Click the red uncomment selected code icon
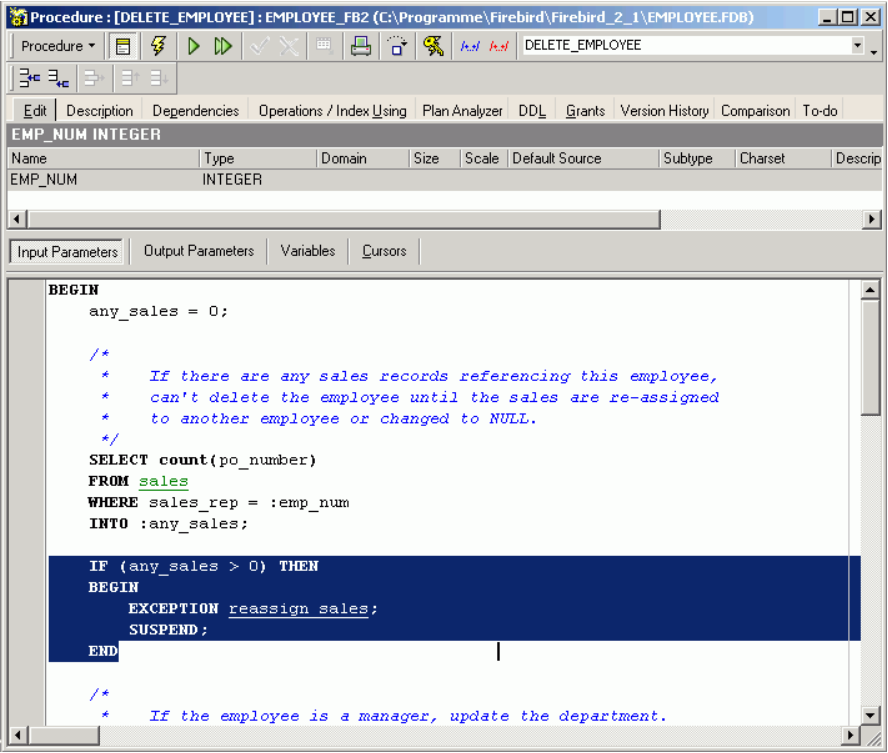Image resolution: width=888 pixels, height=753 pixels. [x=499, y=46]
